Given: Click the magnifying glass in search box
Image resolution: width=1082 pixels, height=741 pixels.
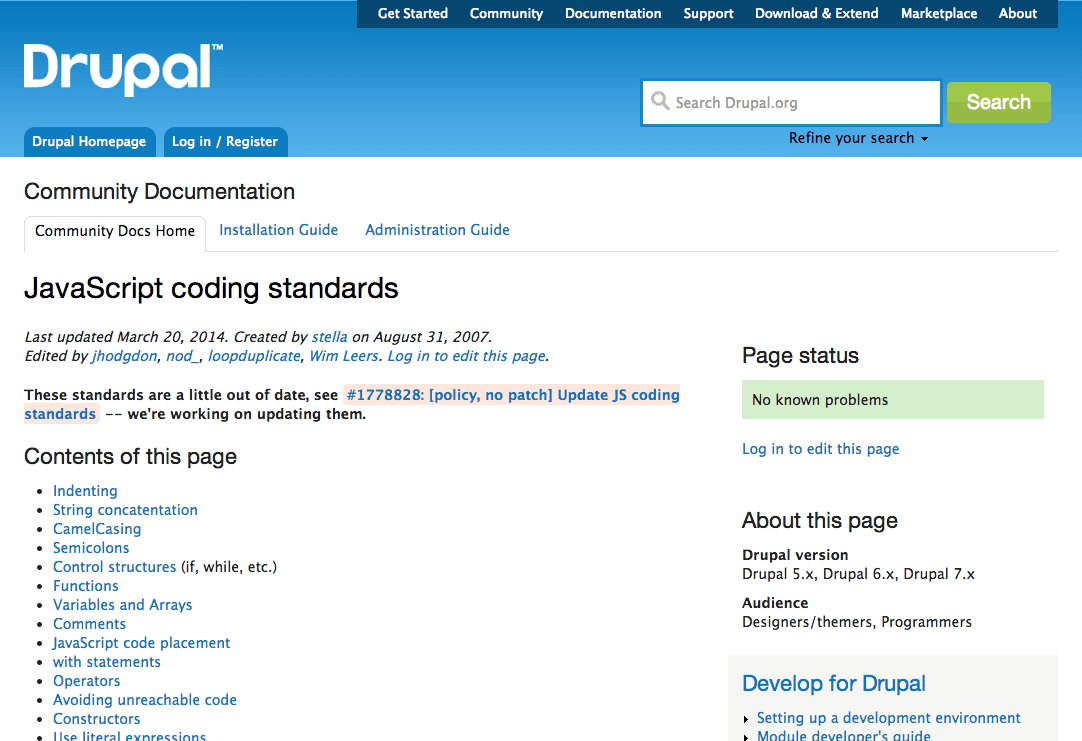Looking at the screenshot, I should coord(660,101).
